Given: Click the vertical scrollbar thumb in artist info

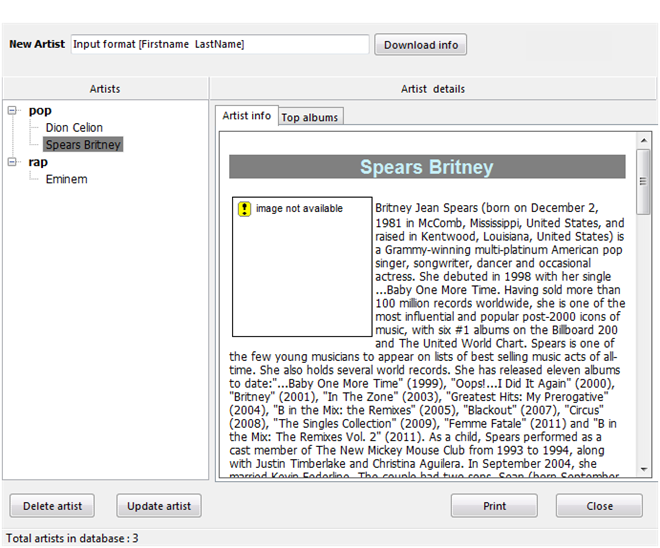Looking at the screenshot, I should coord(644,182).
